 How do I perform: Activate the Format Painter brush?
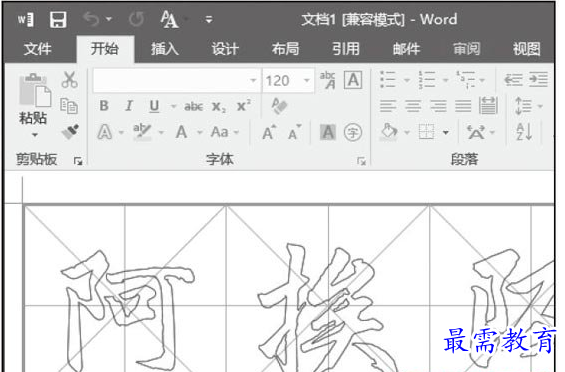[70, 132]
